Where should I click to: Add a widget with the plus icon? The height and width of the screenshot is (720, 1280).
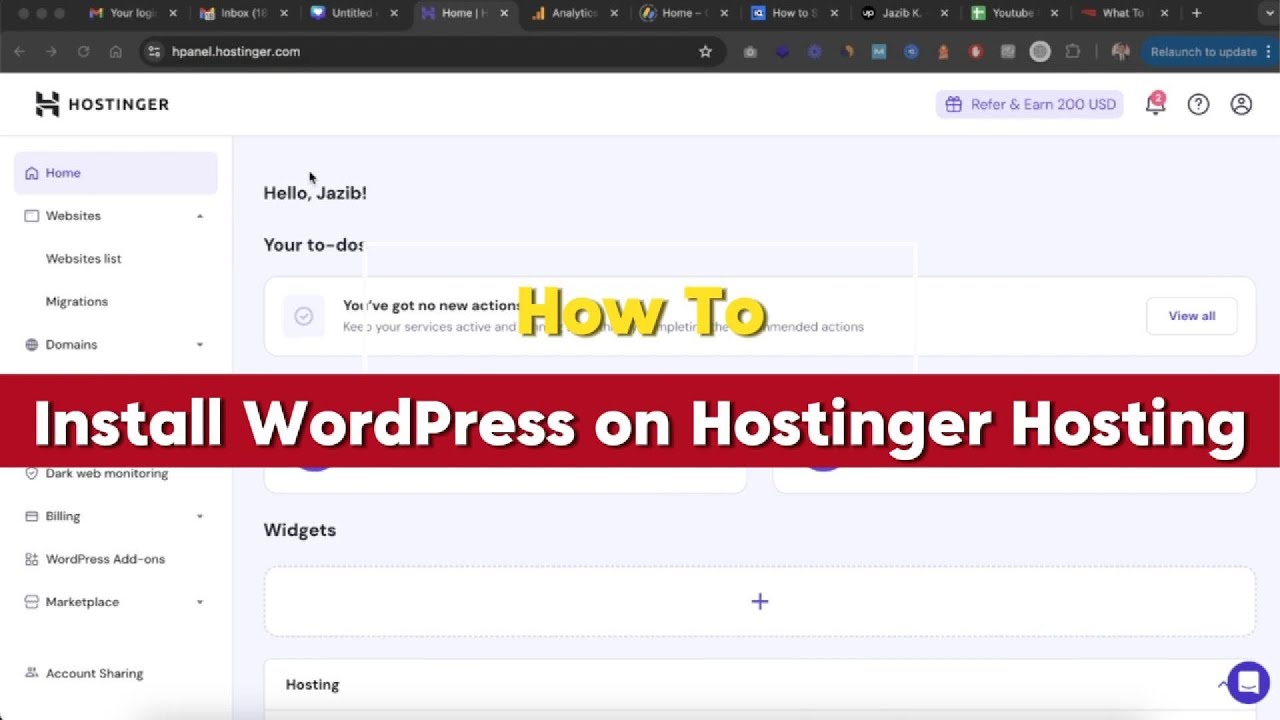pos(760,602)
